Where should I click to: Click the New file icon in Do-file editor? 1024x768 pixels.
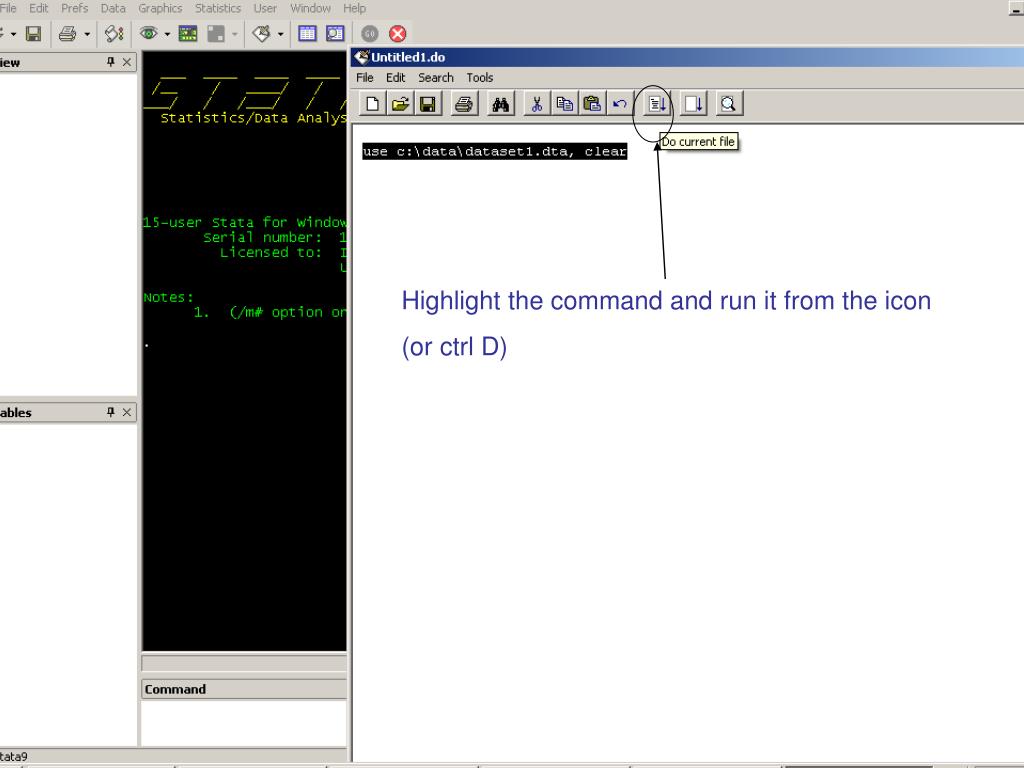click(372, 104)
